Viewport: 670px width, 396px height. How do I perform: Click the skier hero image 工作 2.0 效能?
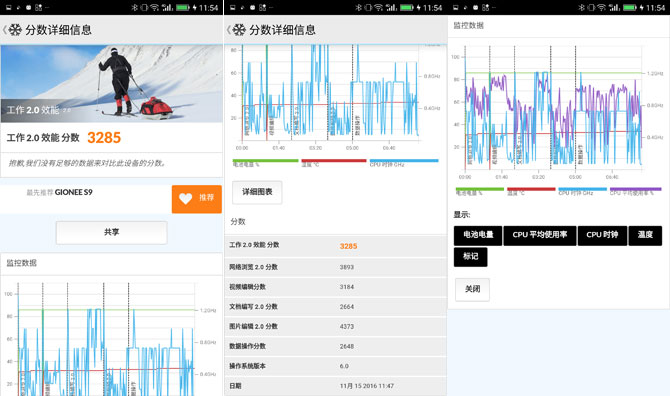(x=112, y=84)
